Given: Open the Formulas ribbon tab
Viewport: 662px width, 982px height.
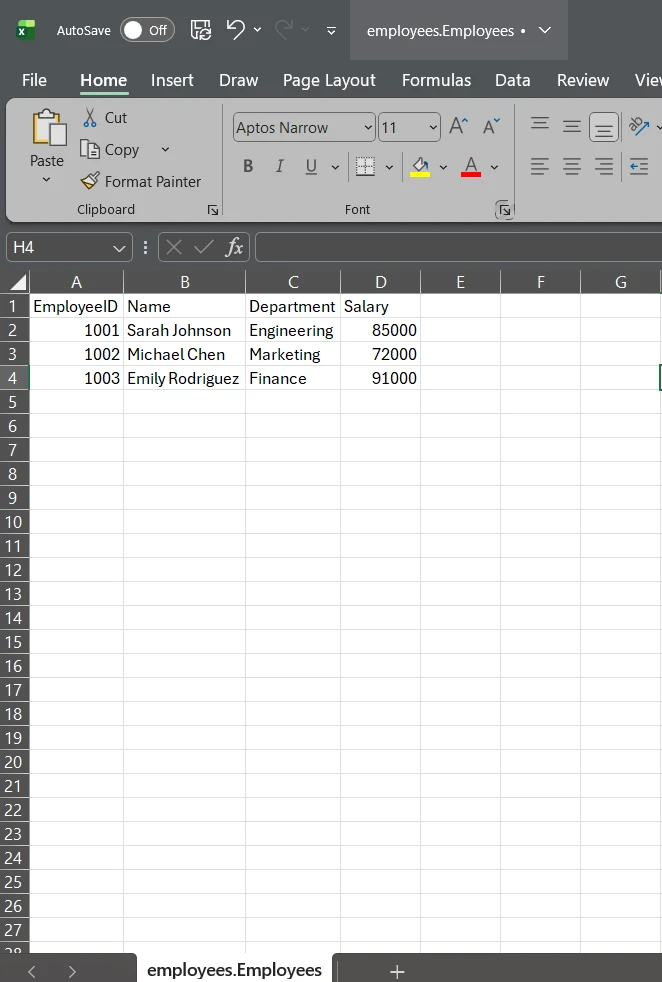Looking at the screenshot, I should click(436, 80).
